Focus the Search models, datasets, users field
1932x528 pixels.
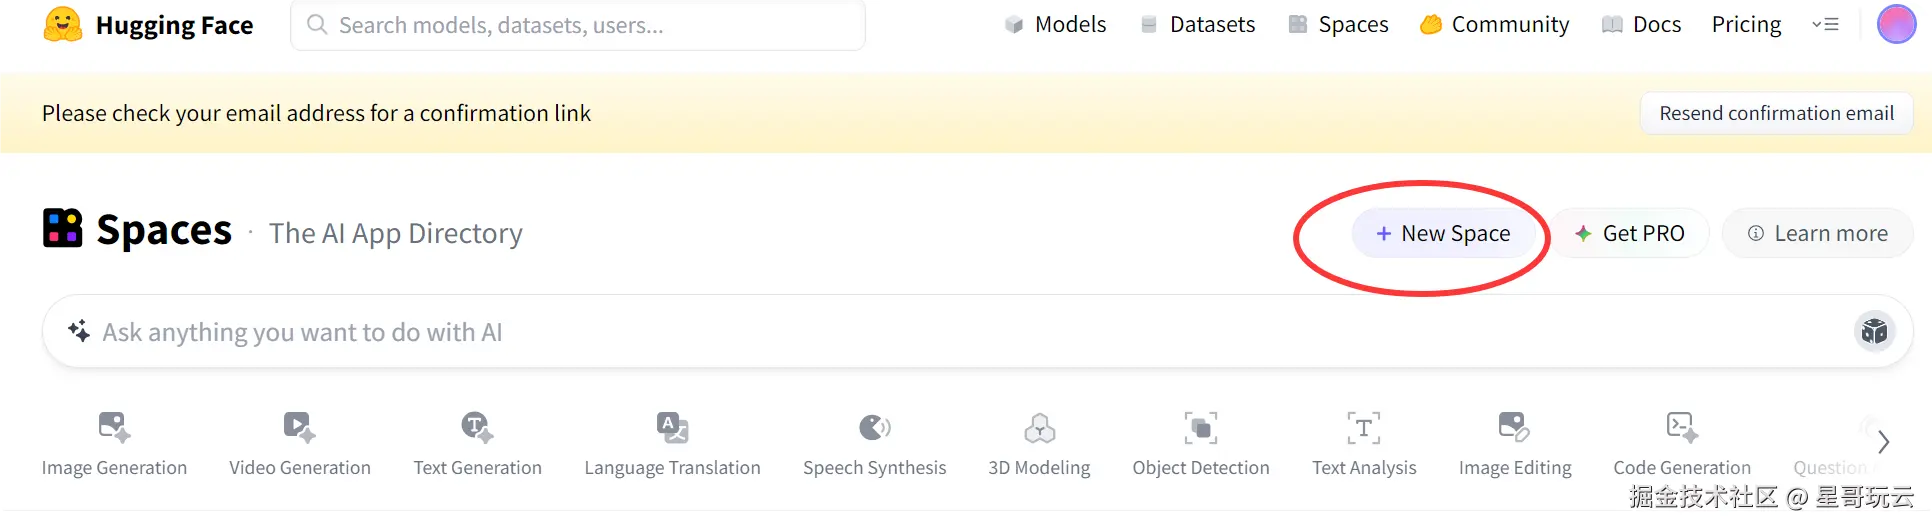(x=590, y=25)
